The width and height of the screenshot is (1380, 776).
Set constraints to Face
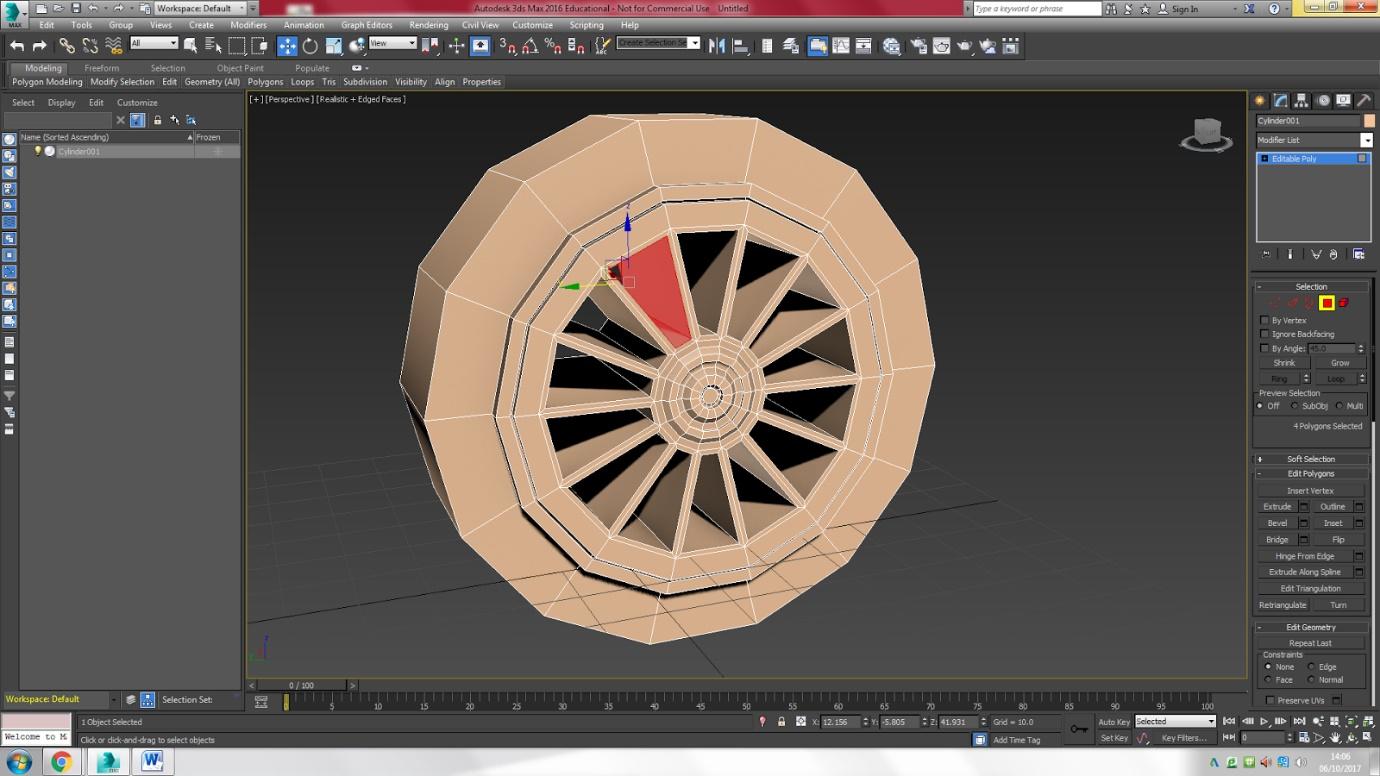[x=1268, y=680]
